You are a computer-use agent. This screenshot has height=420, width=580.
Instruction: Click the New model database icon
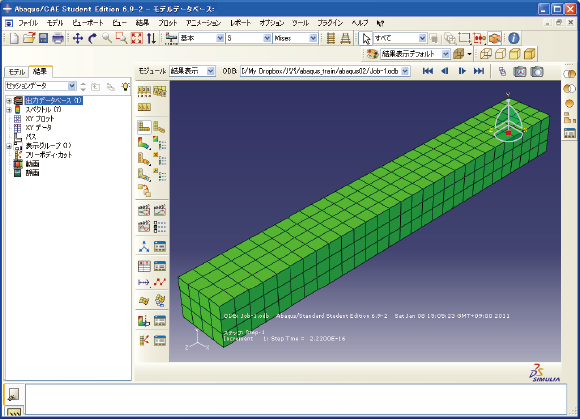[14, 38]
